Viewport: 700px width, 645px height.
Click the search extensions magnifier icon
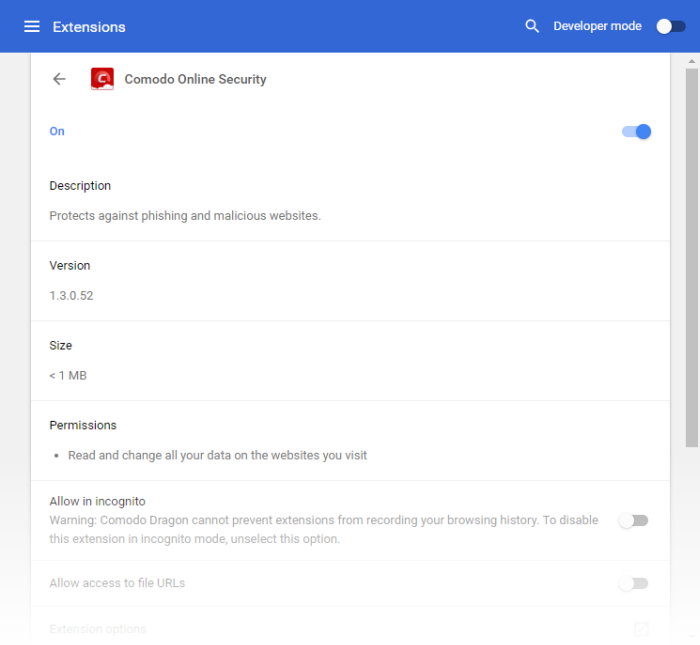pyautogui.click(x=532, y=26)
